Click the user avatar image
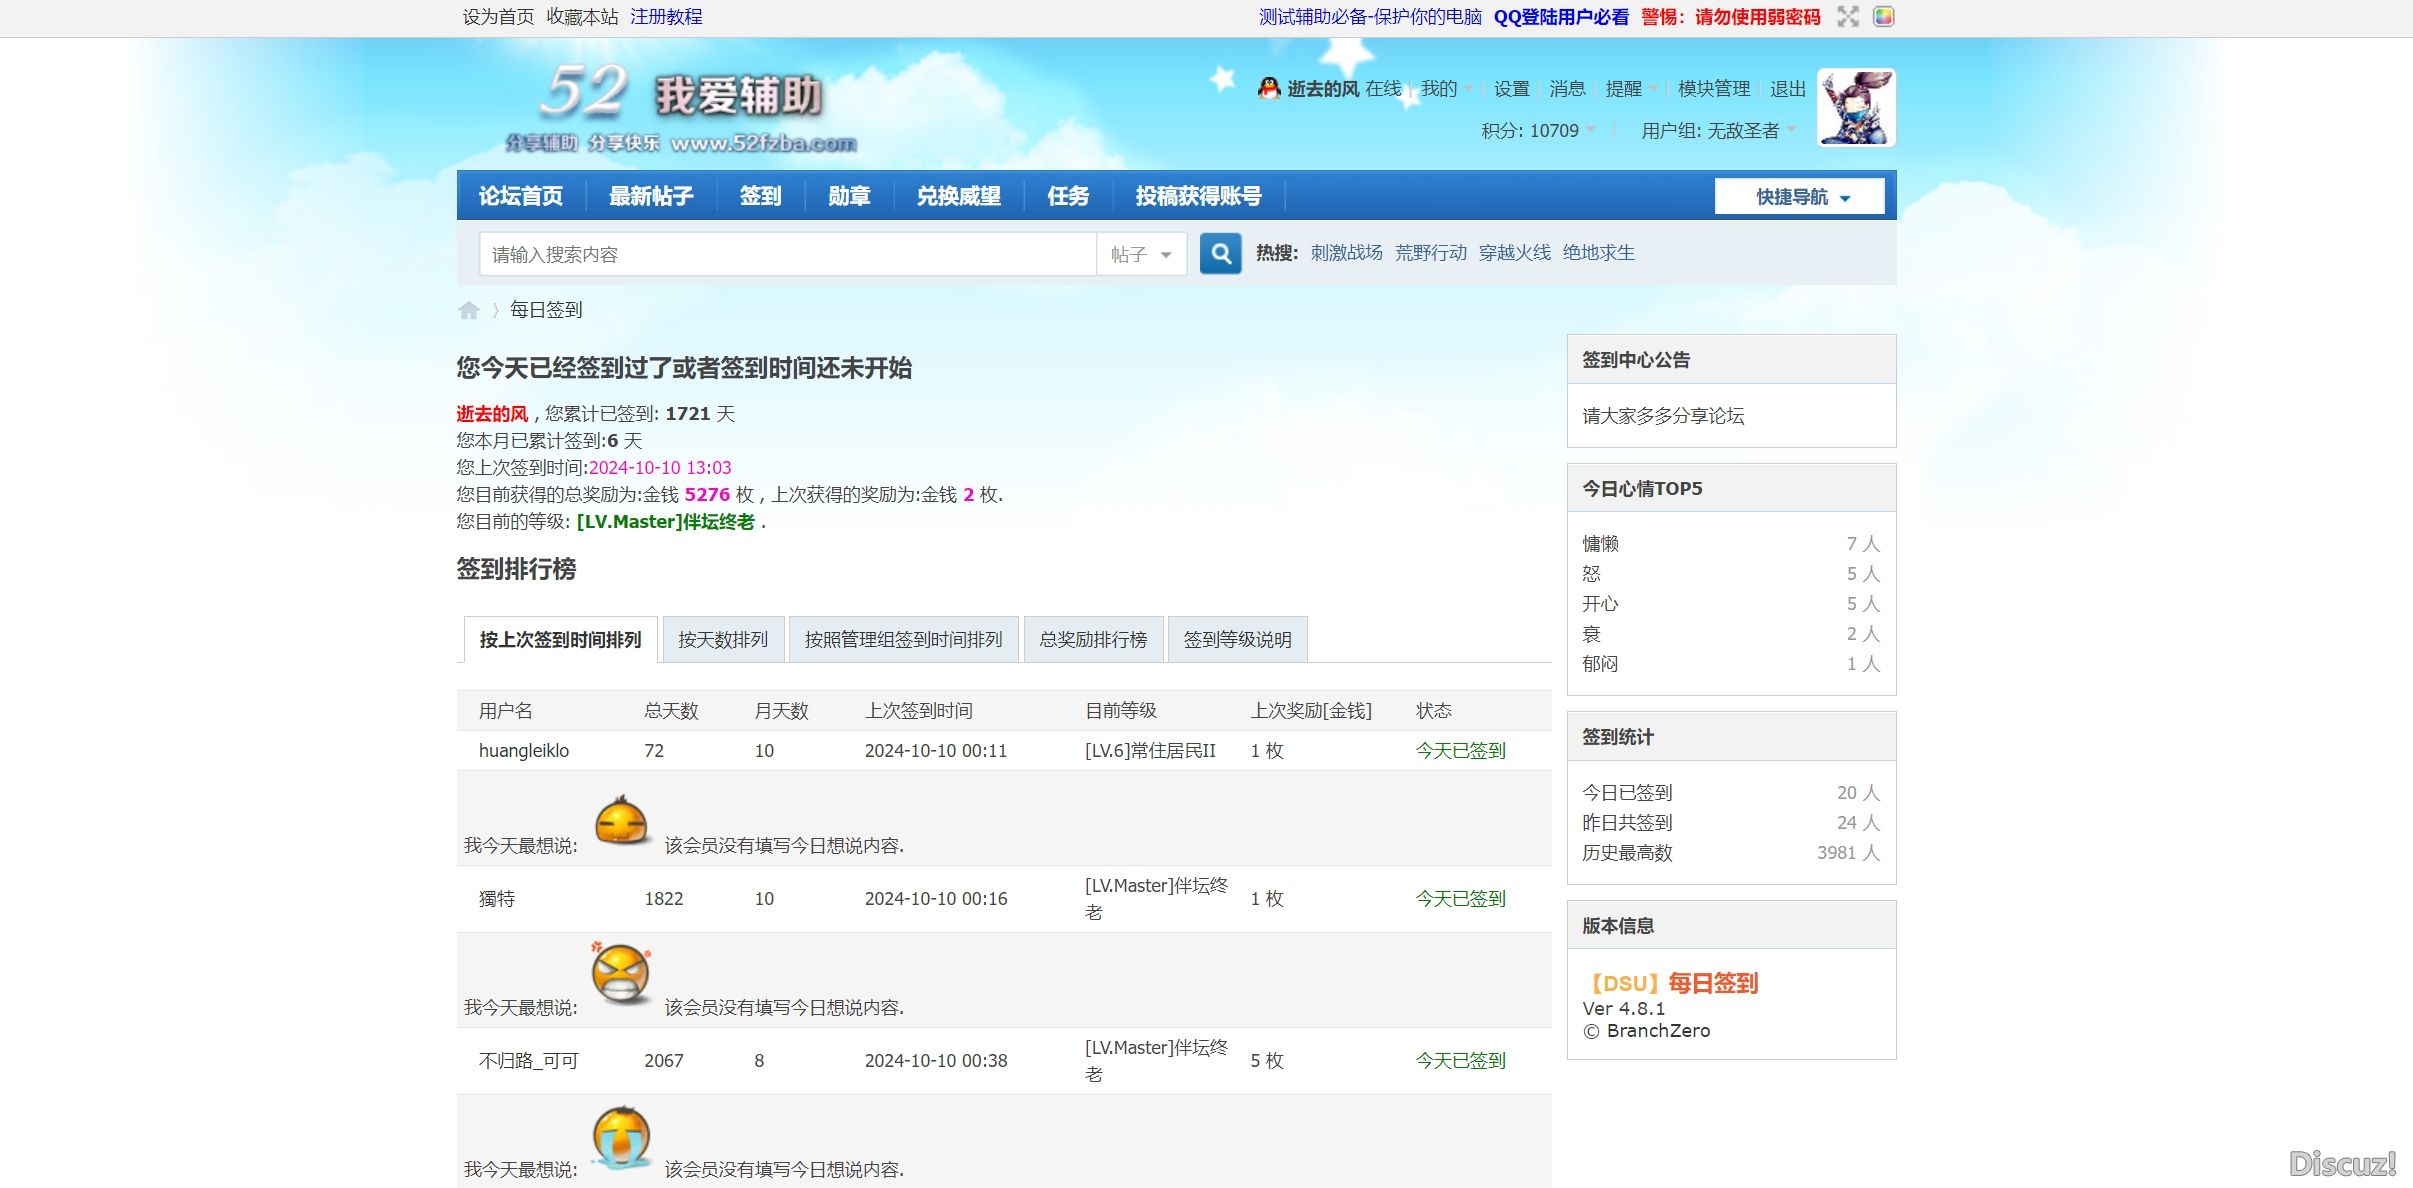2413x1188 pixels. [1855, 107]
